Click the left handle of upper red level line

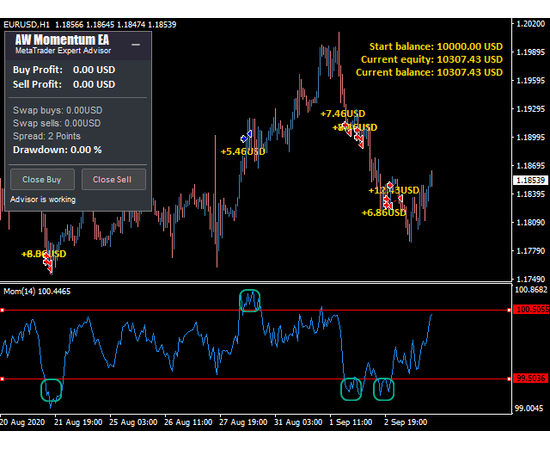tap(2, 310)
